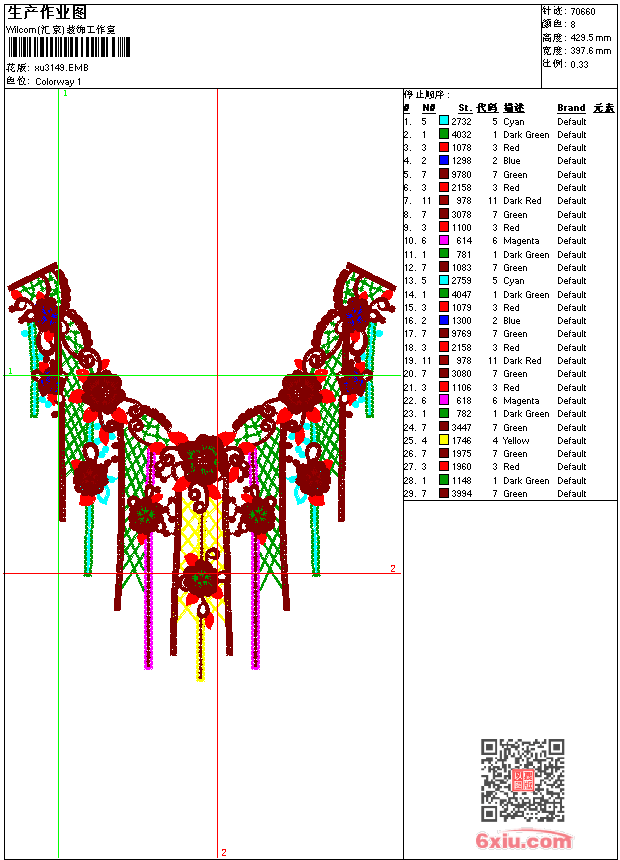
Task: Click the stitch count value 4032
Action: (461, 134)
